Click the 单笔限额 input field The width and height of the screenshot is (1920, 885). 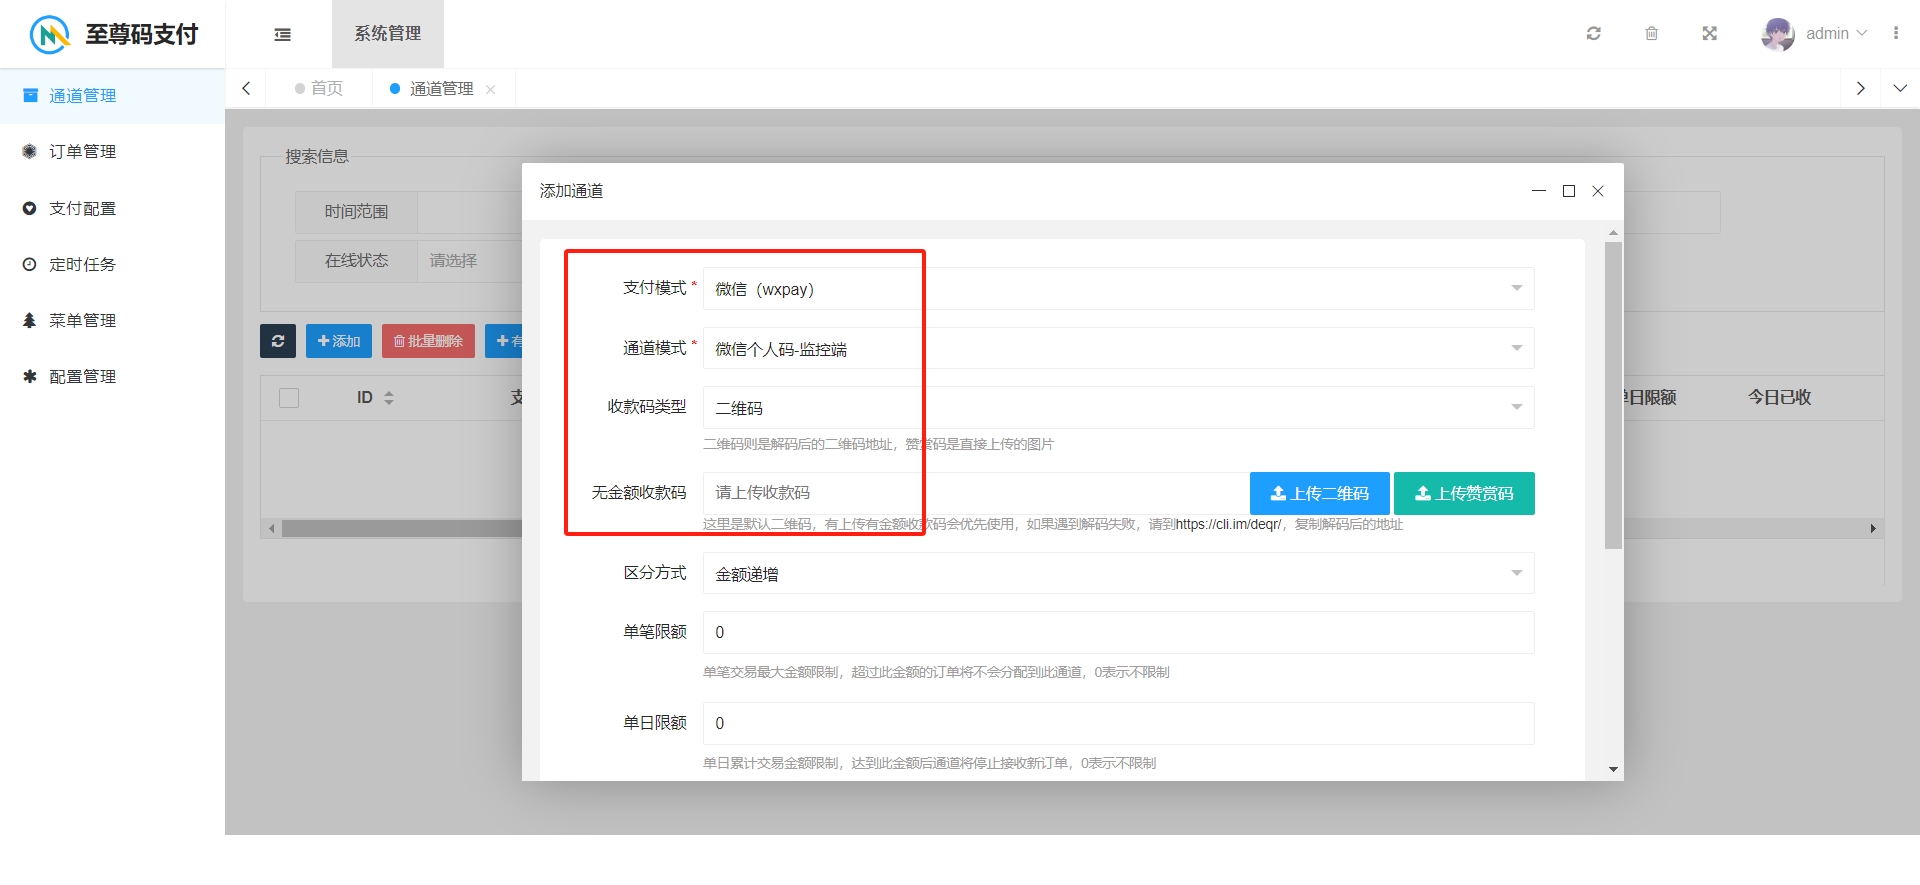(x=1118, y=633)
